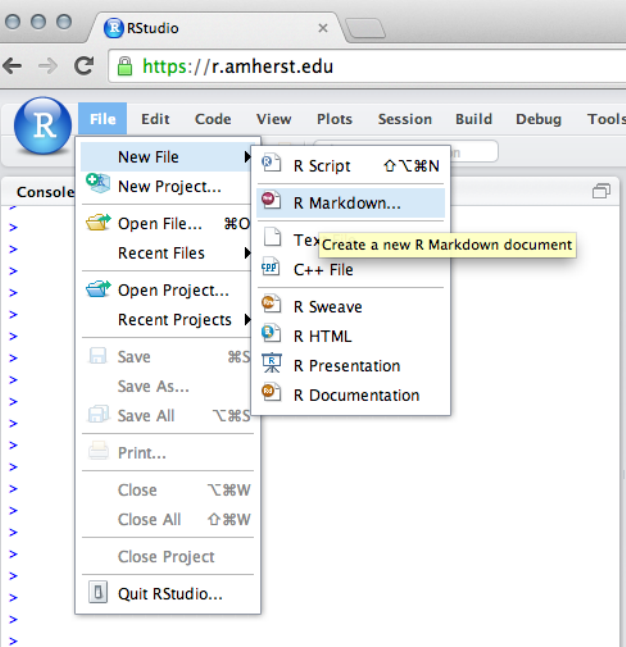The width and height of the screenshot is (626, 647).
Task: Open a new browser tab
Action: click(x=366, y=28)
